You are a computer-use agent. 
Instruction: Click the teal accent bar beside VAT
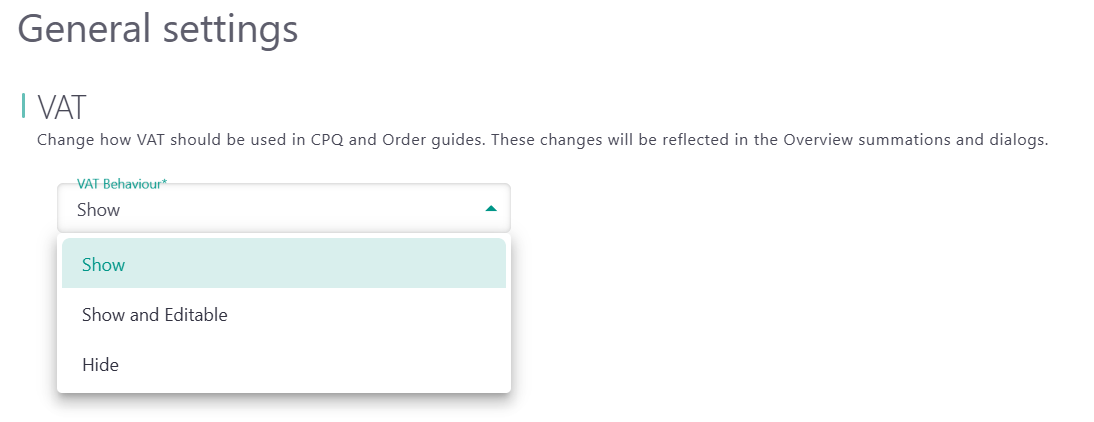(x=23, y=105)
